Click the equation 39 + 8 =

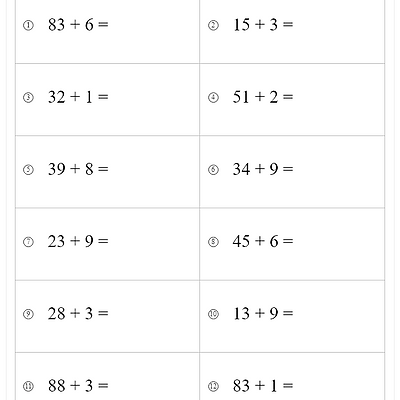click(x=78, y=169)
